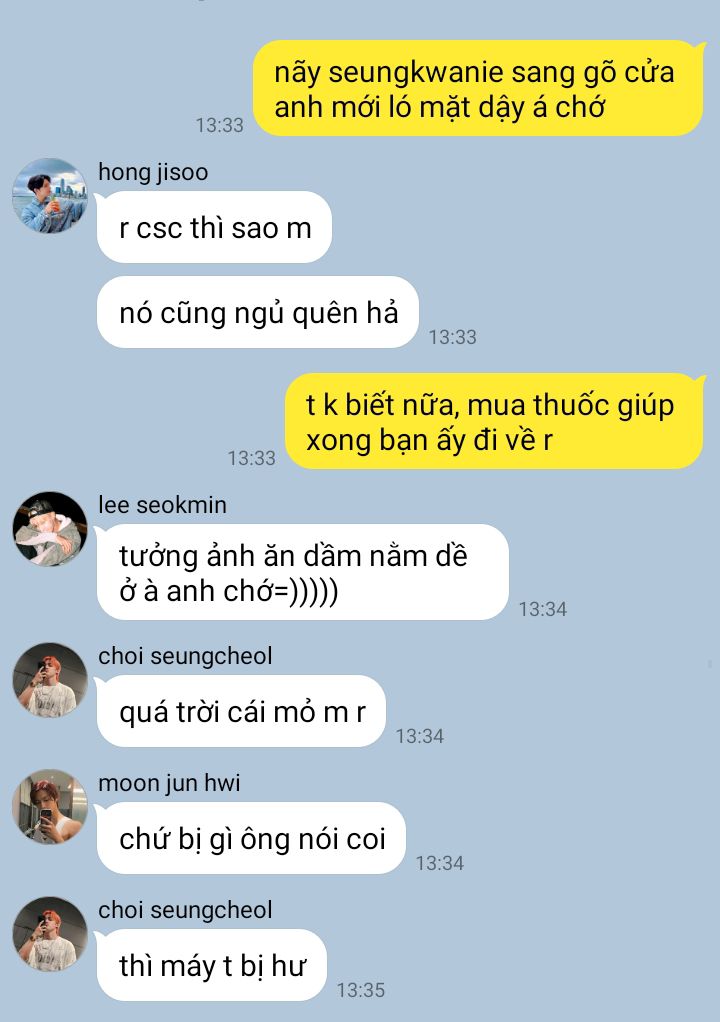Tap the yellow 'nãy seungkwanie sang gõ cửa' bubble
Screen dimensions: 720x1022
point(478,89)
